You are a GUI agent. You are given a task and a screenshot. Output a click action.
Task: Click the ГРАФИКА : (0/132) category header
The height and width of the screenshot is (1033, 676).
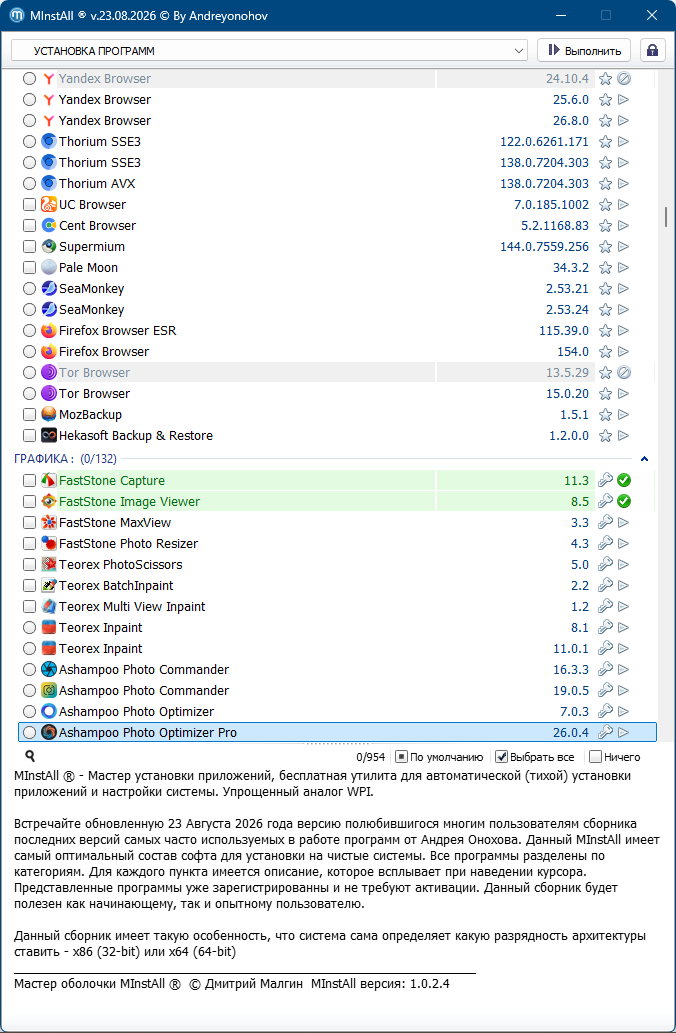click(65, 459)
